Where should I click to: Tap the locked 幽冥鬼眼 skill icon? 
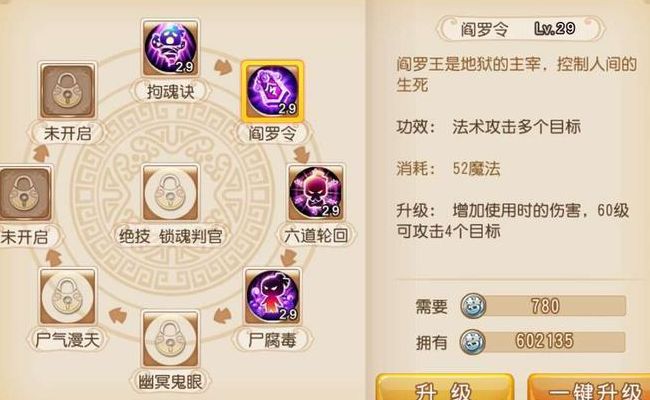(x=170, y=339)
